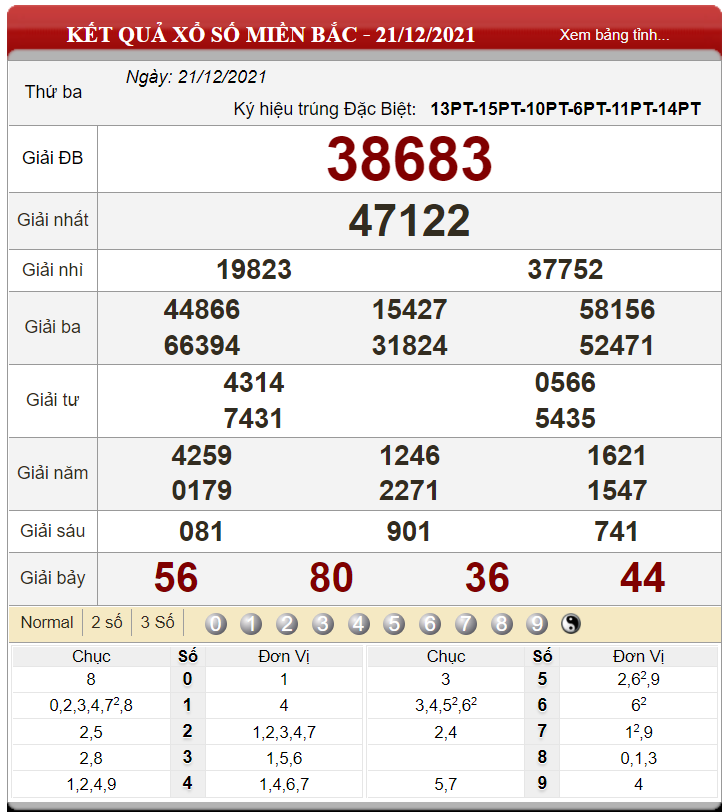The height and width of the screenshot is (812, 728).
Task: Click the Giải bảy row label
Action: point(53,578)
